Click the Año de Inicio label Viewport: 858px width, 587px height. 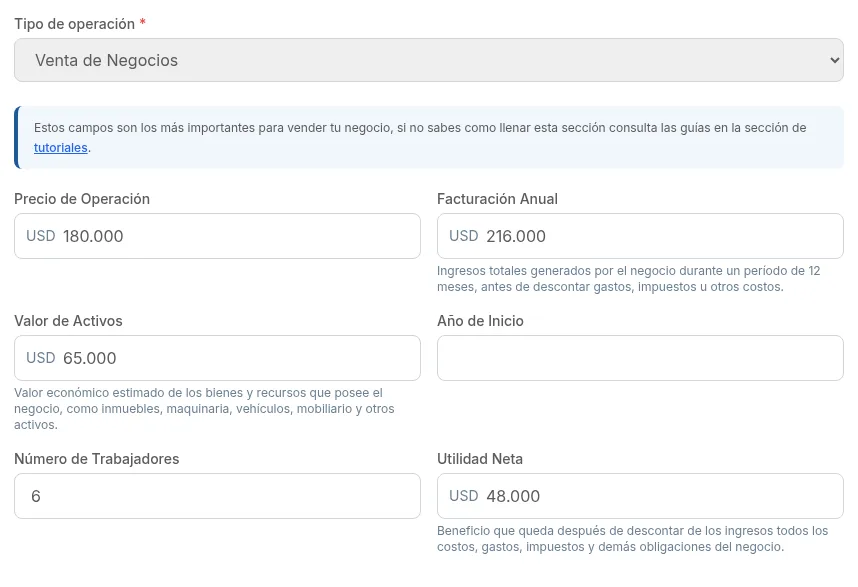pos(480,321)
